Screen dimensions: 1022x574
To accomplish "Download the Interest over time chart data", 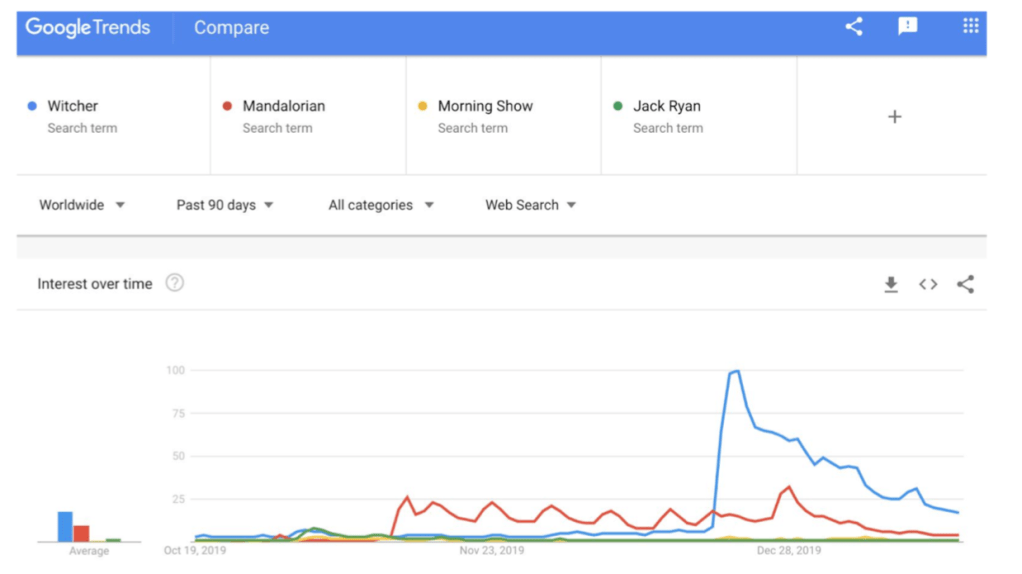I will [891, 284].
